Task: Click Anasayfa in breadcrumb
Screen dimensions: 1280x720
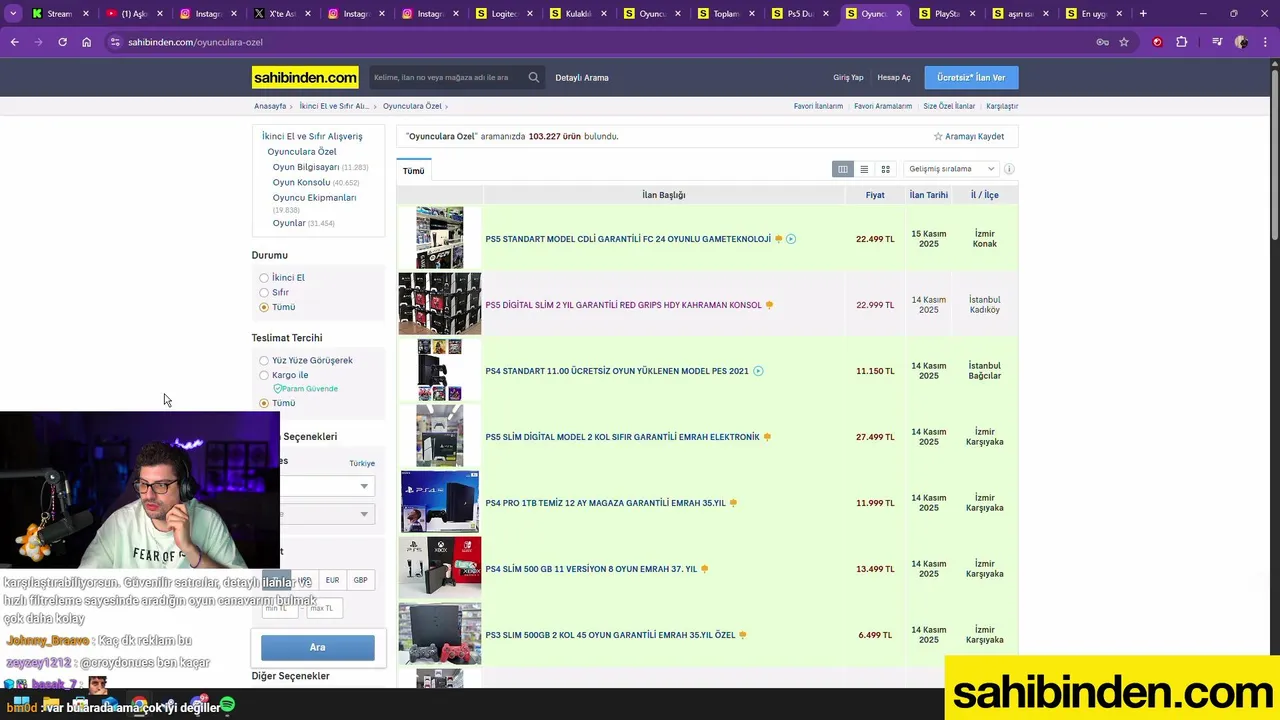Action: 270,106
